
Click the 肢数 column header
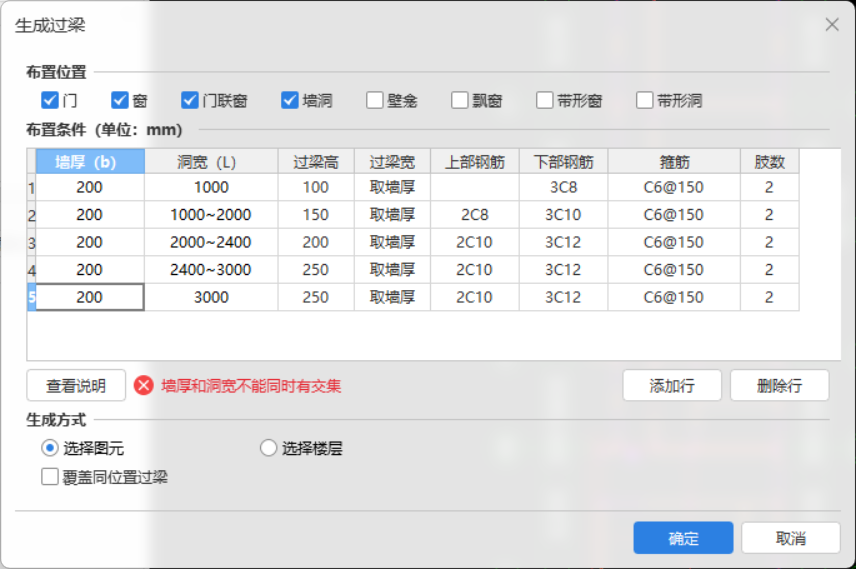click(x=770, y=162)
